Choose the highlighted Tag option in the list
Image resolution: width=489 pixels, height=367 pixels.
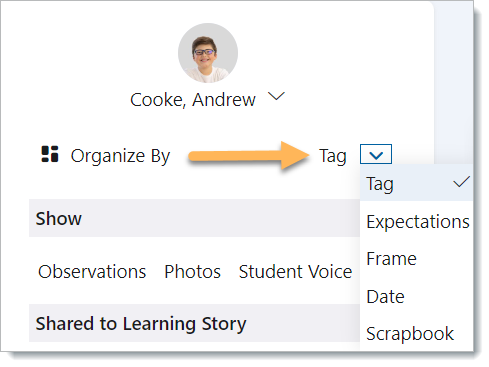(x=416, y=183)
